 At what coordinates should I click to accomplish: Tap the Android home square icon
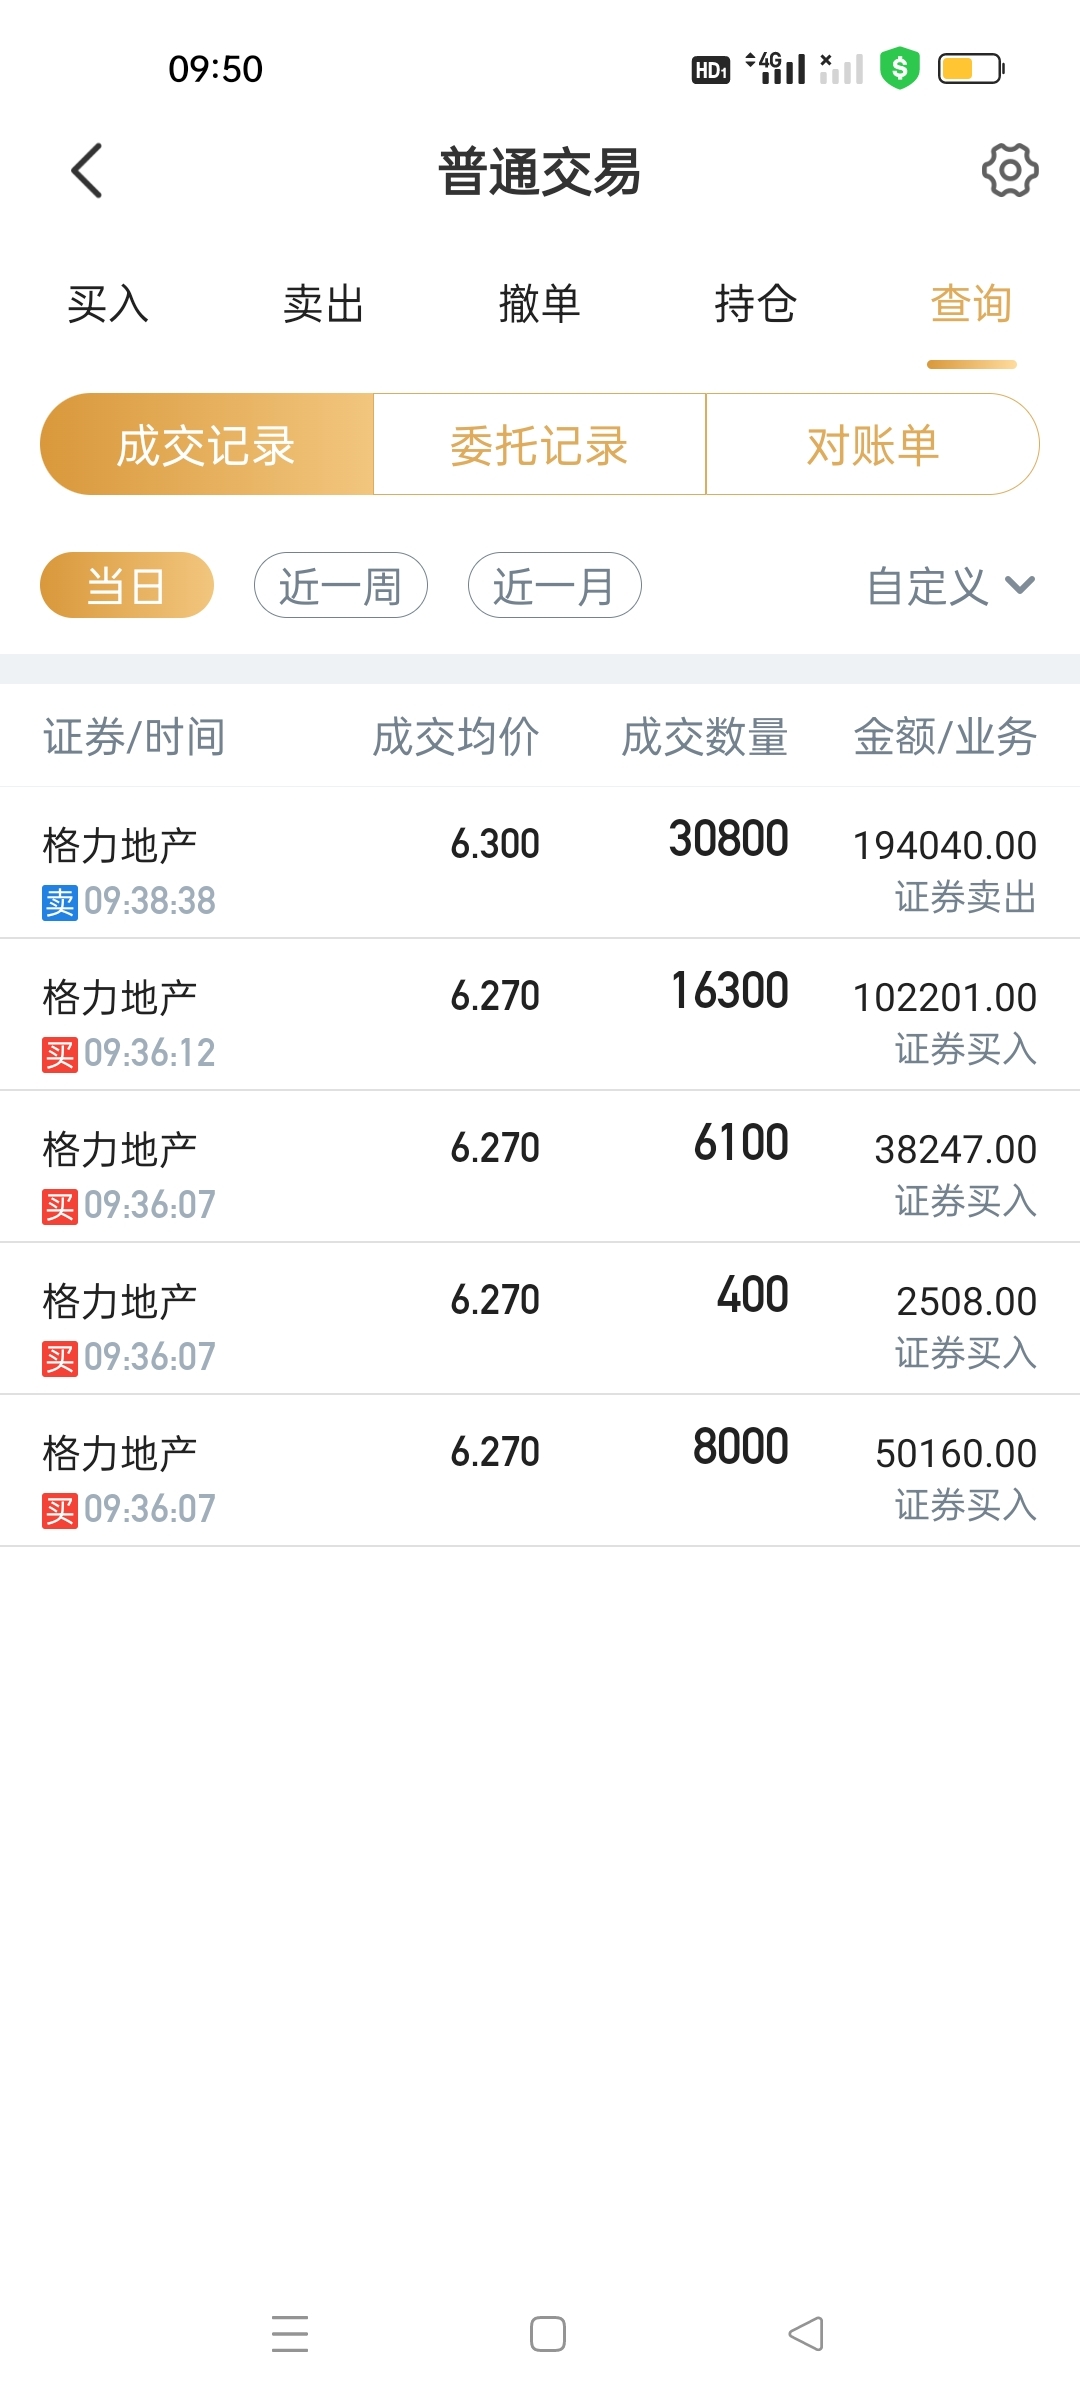(548, 2334)
